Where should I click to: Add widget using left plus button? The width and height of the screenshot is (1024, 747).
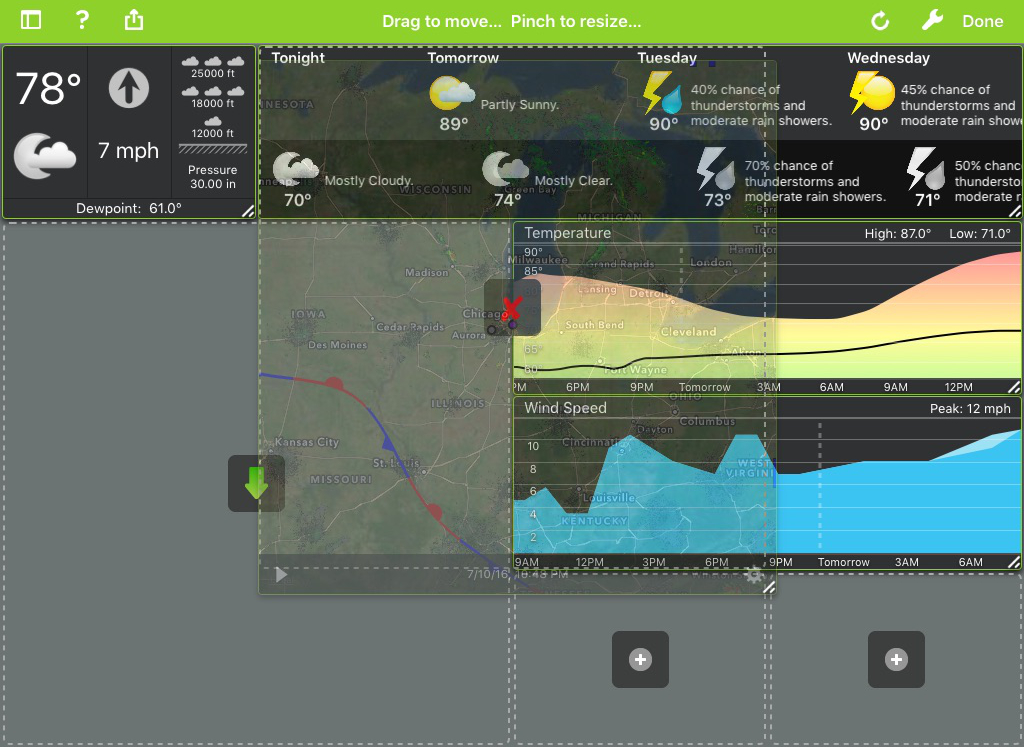pos(640,660)
